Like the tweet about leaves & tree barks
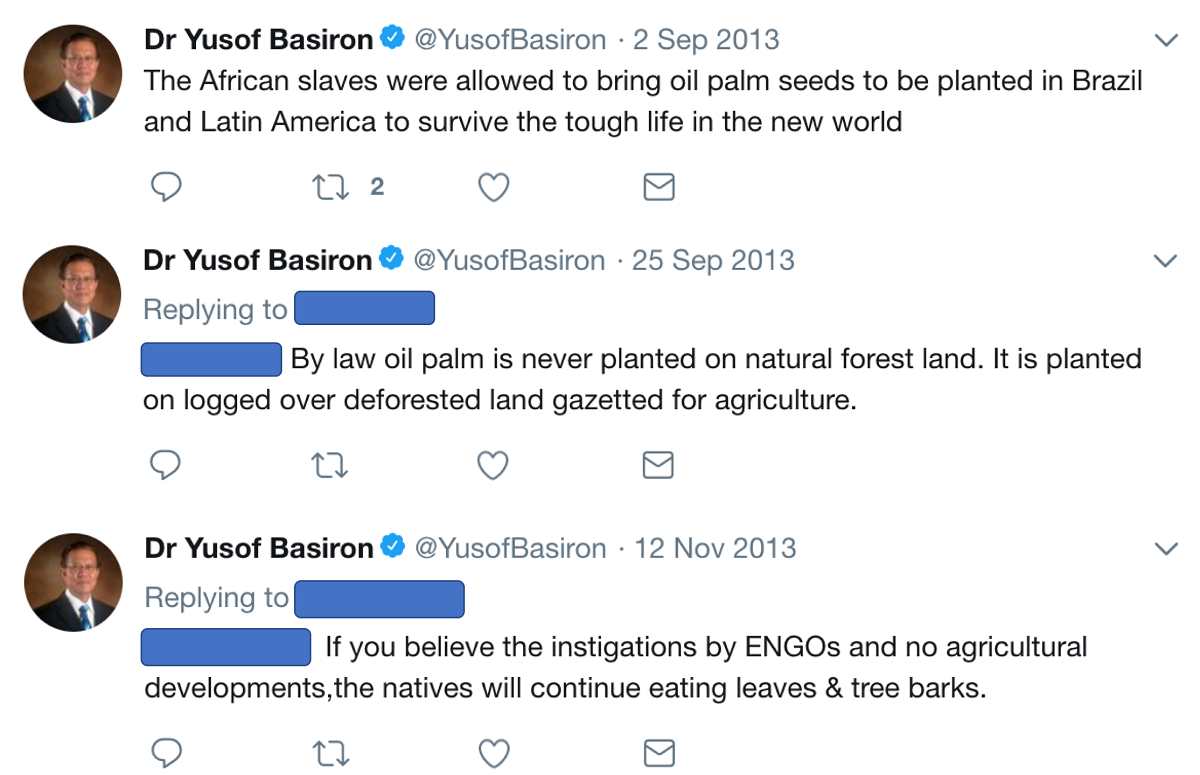This screenshot has width=1200, height=775. pyautogui.click(x=493, y=752)
